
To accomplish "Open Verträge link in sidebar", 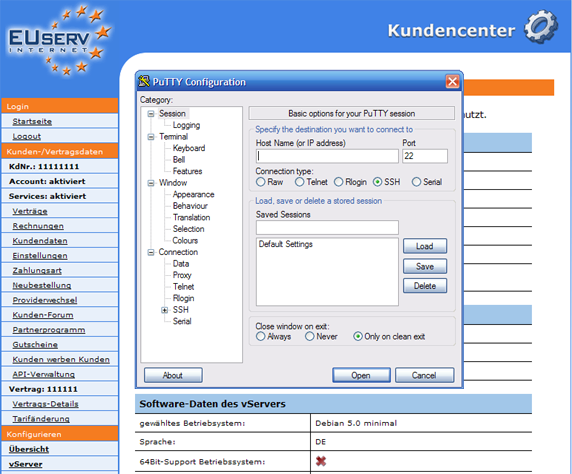I will click(30, 211).
